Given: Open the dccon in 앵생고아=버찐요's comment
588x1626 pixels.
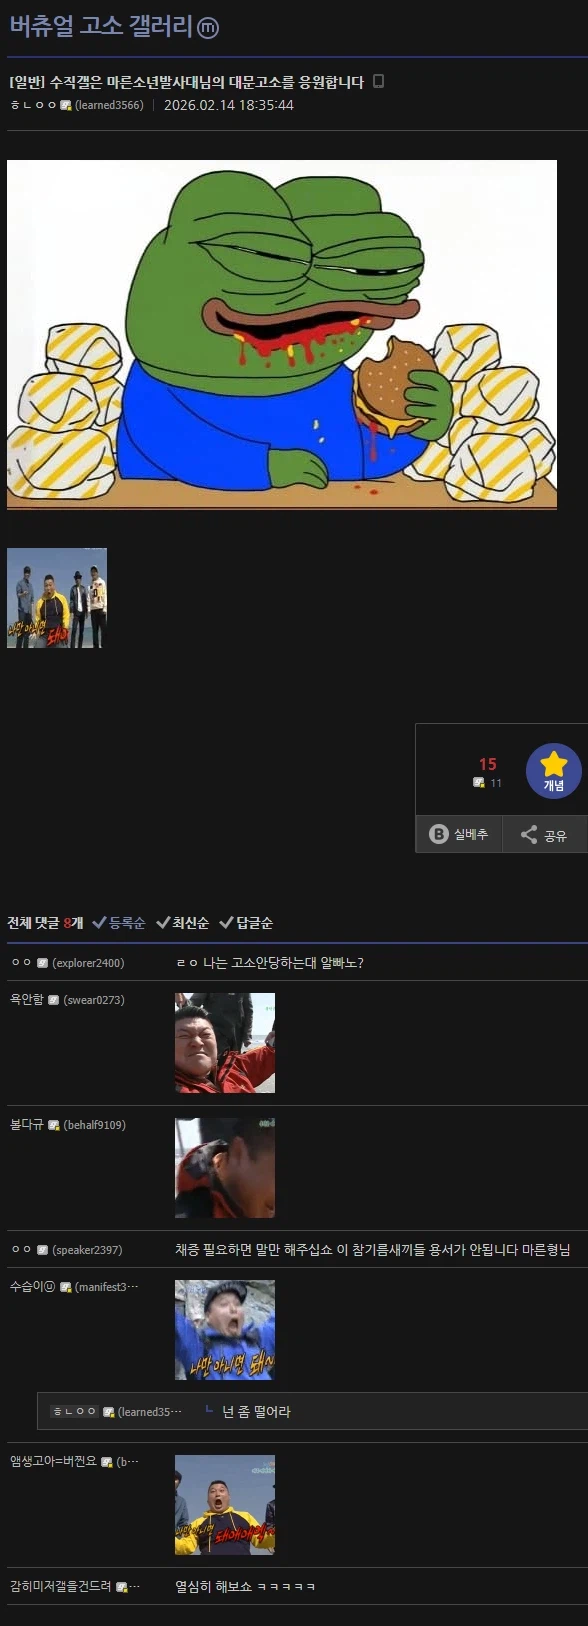Looking at the screenshot, I should (x=225, y=1505).
